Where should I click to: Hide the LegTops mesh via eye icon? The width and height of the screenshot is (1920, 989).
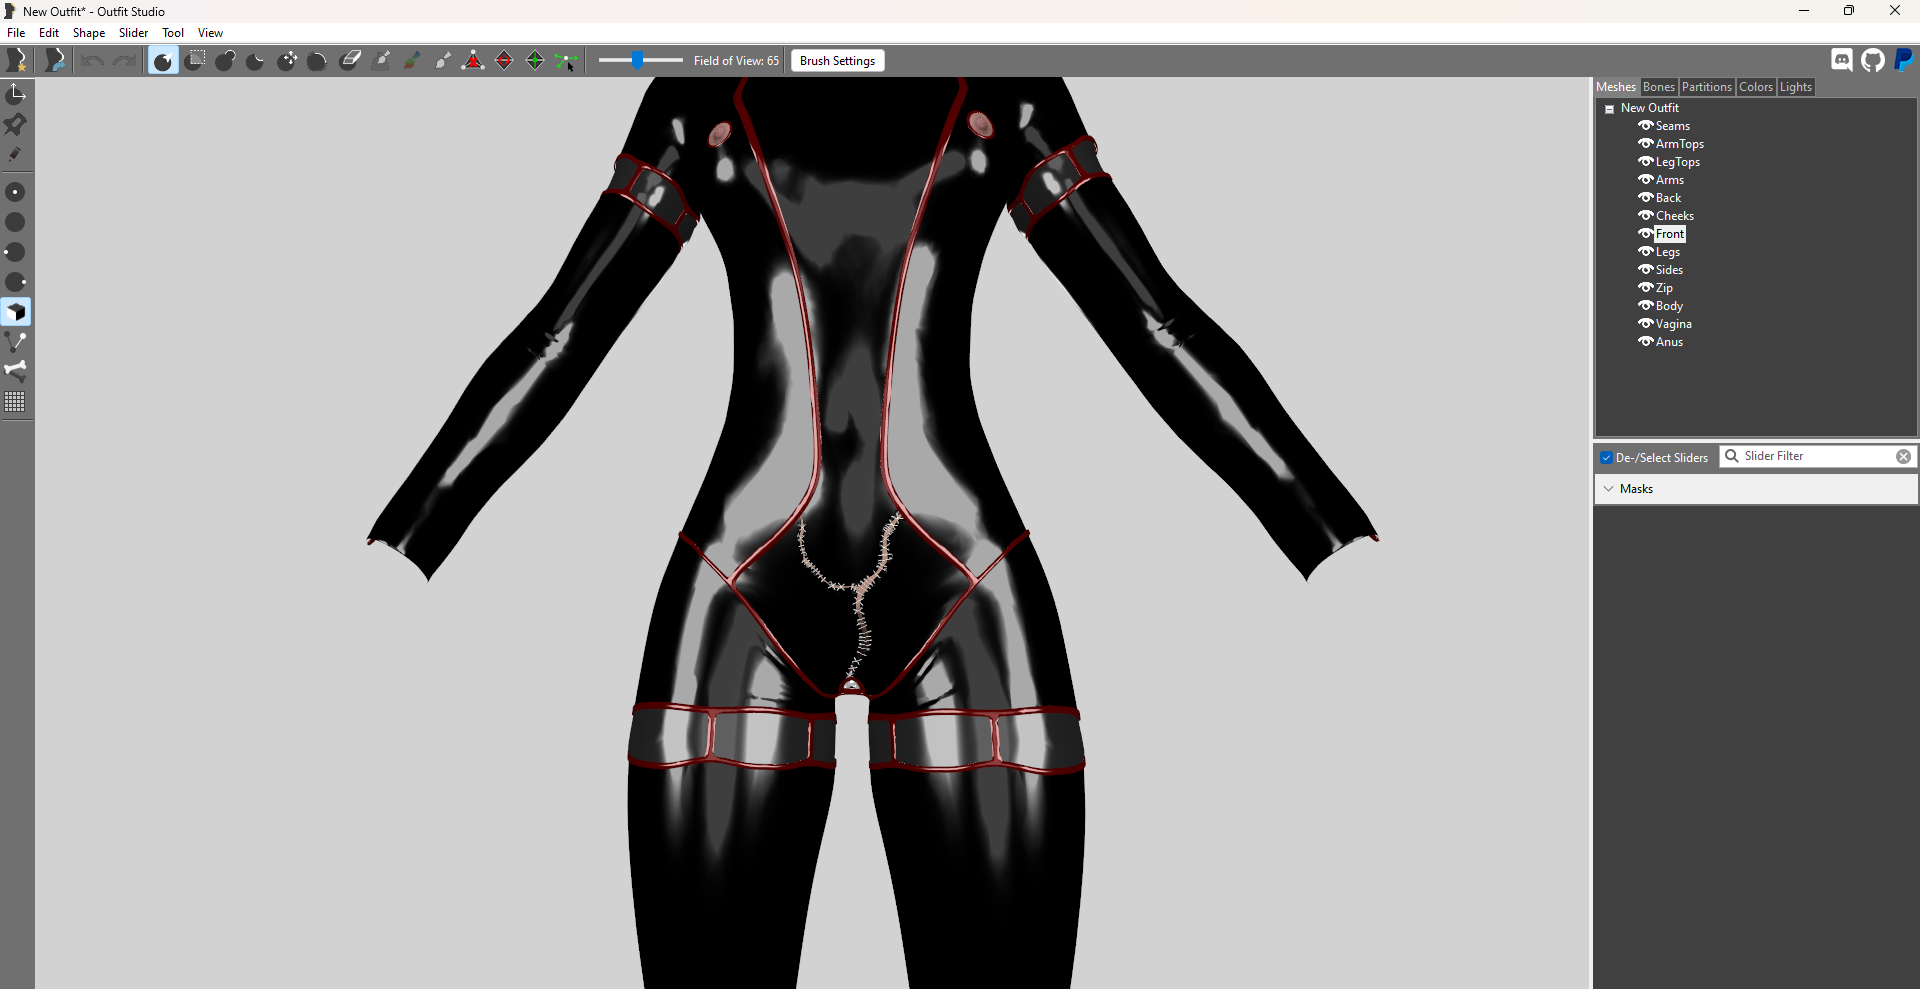pos(1645,161)
